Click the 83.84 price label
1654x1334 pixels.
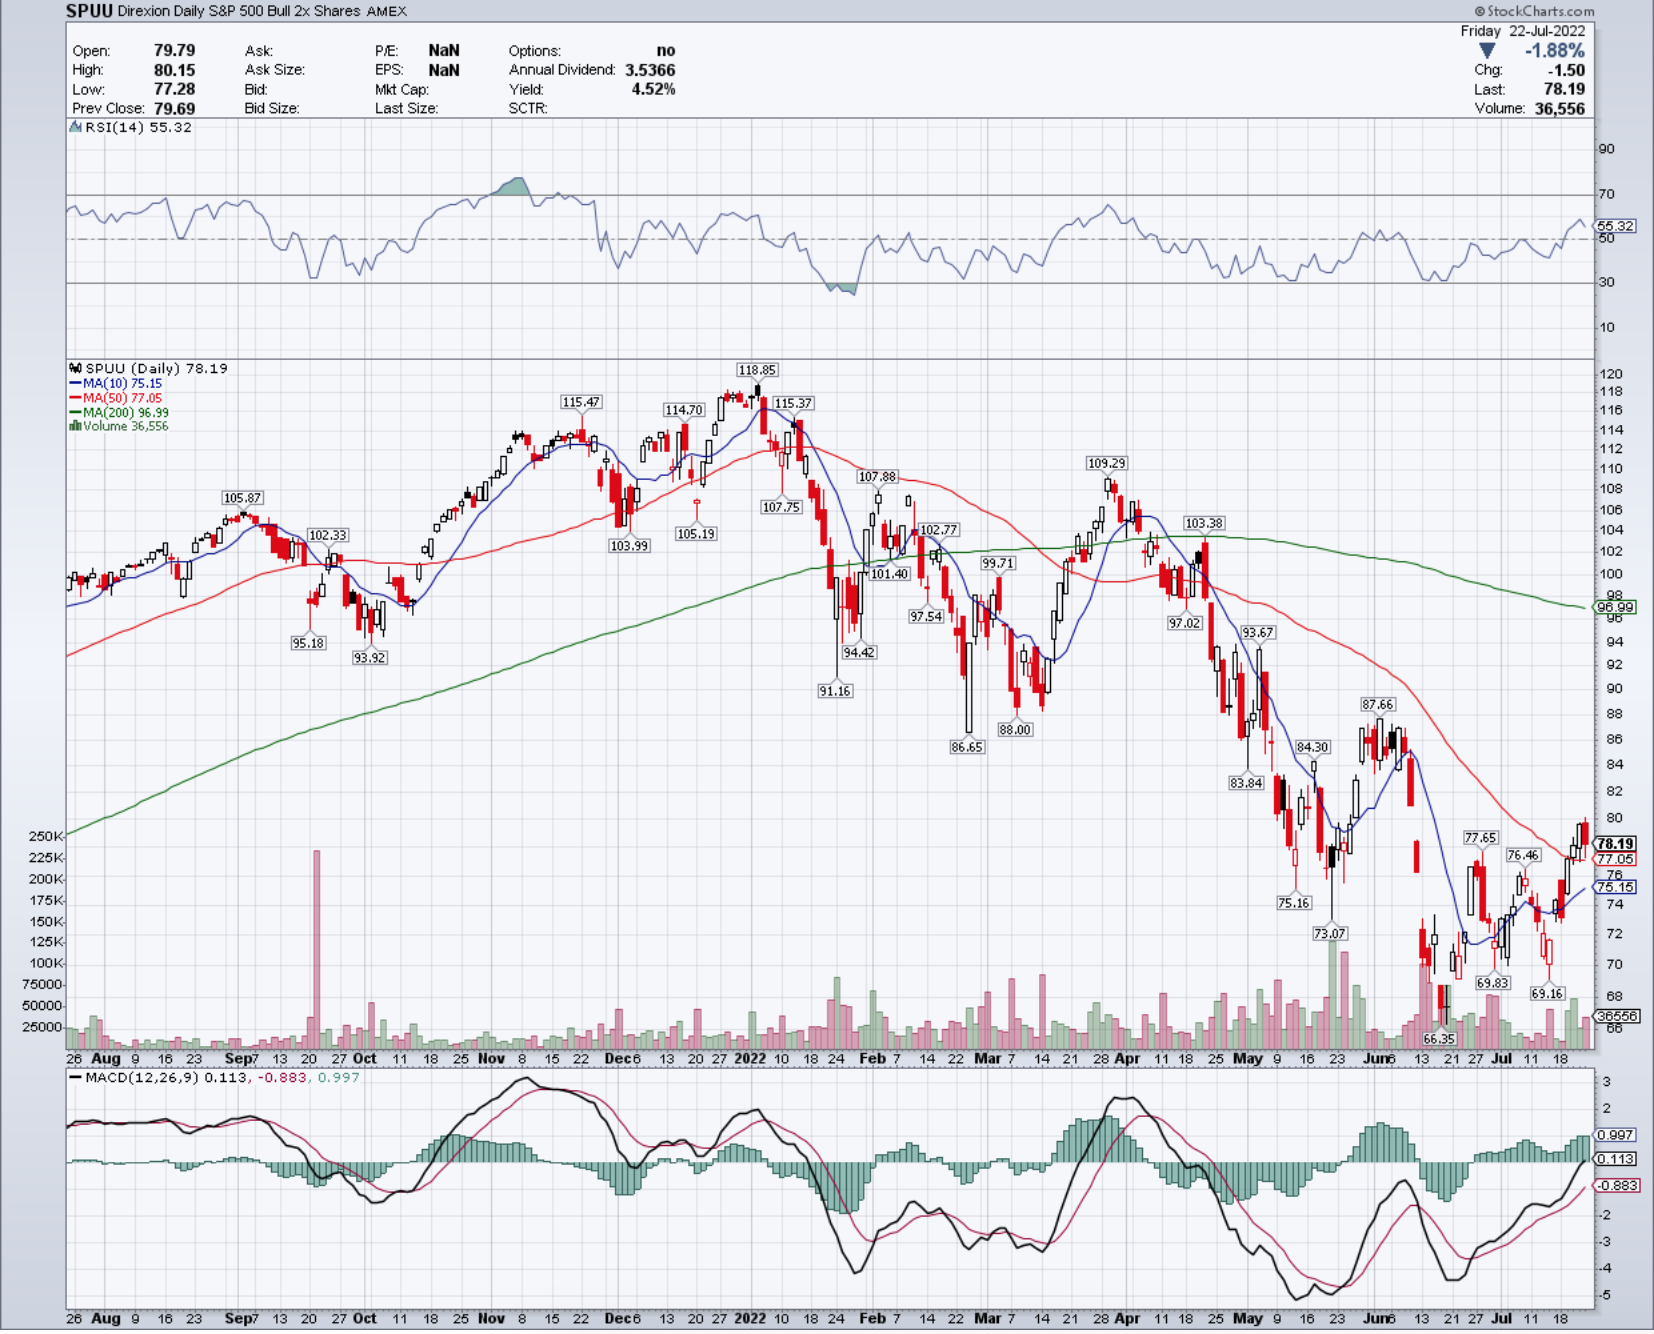pos(1246,783)
